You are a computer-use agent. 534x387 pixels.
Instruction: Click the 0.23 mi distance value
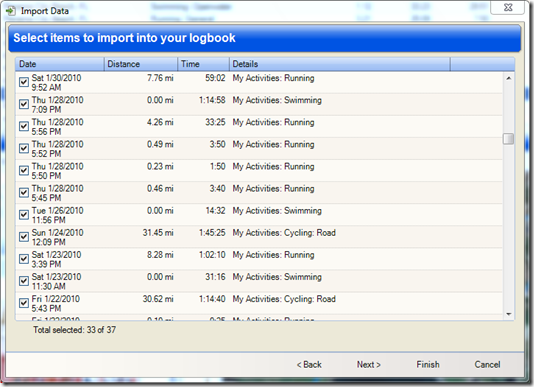click(160, 167)
